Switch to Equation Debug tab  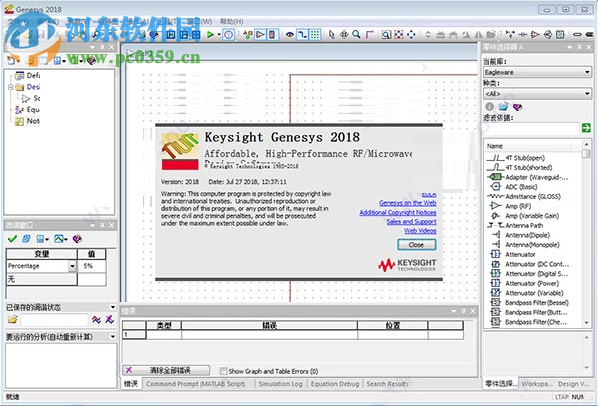[x=335, y=384]
